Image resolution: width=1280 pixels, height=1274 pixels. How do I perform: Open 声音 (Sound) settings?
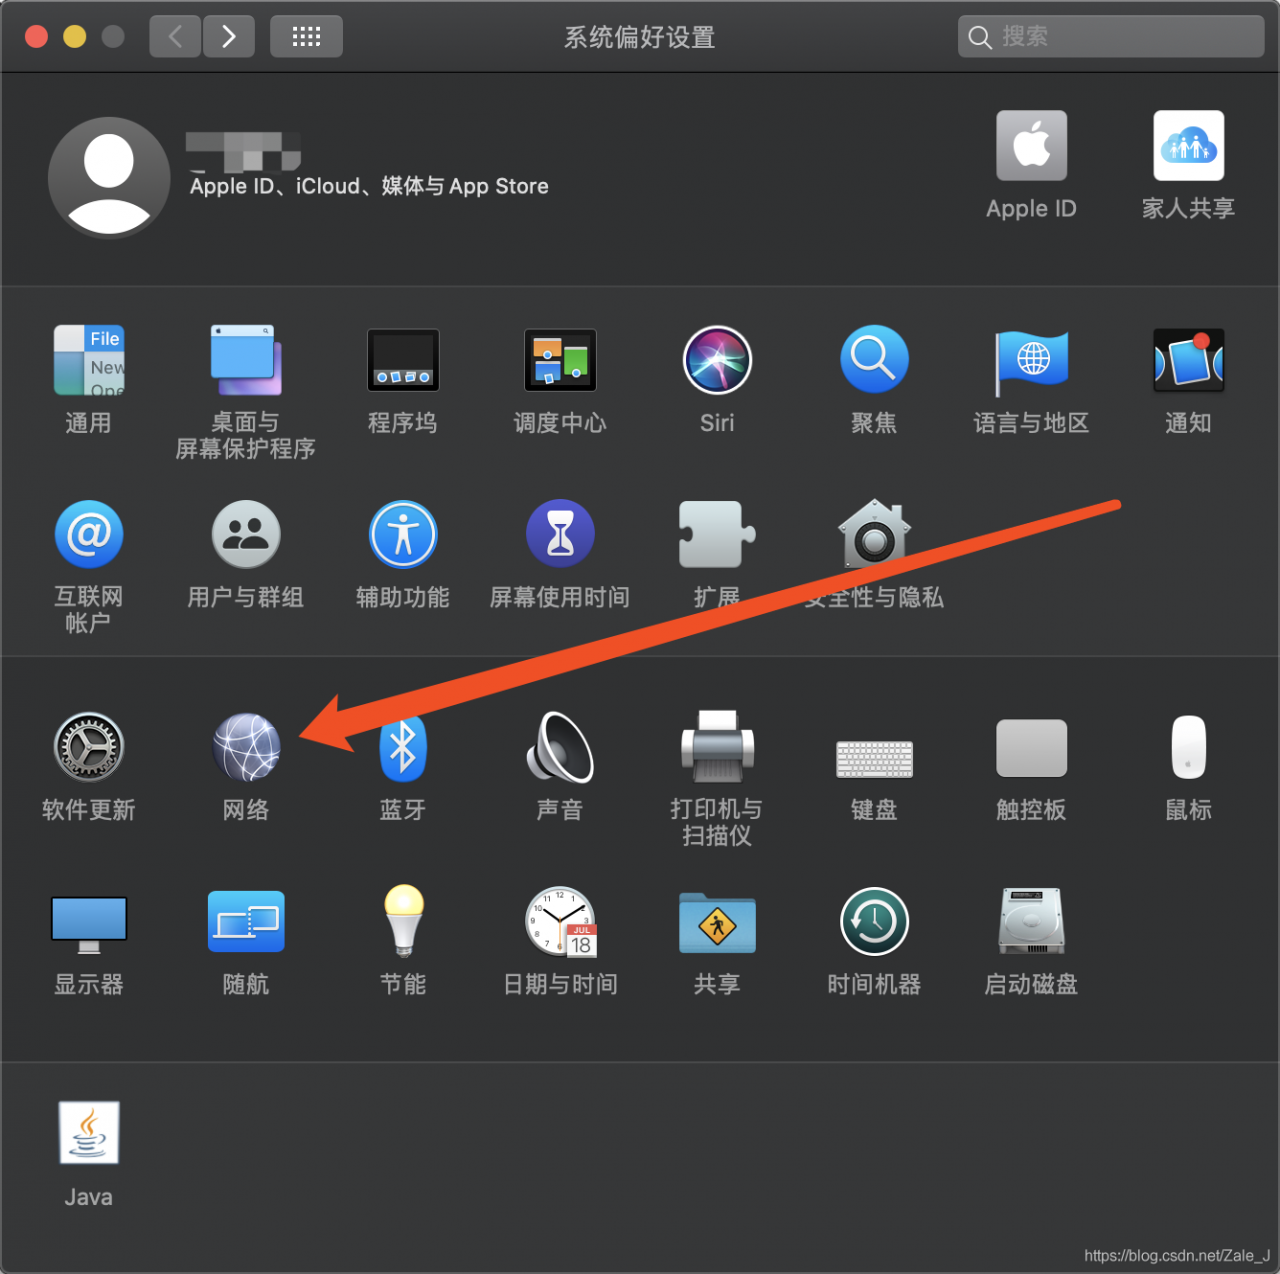click(x=560, y=747)
